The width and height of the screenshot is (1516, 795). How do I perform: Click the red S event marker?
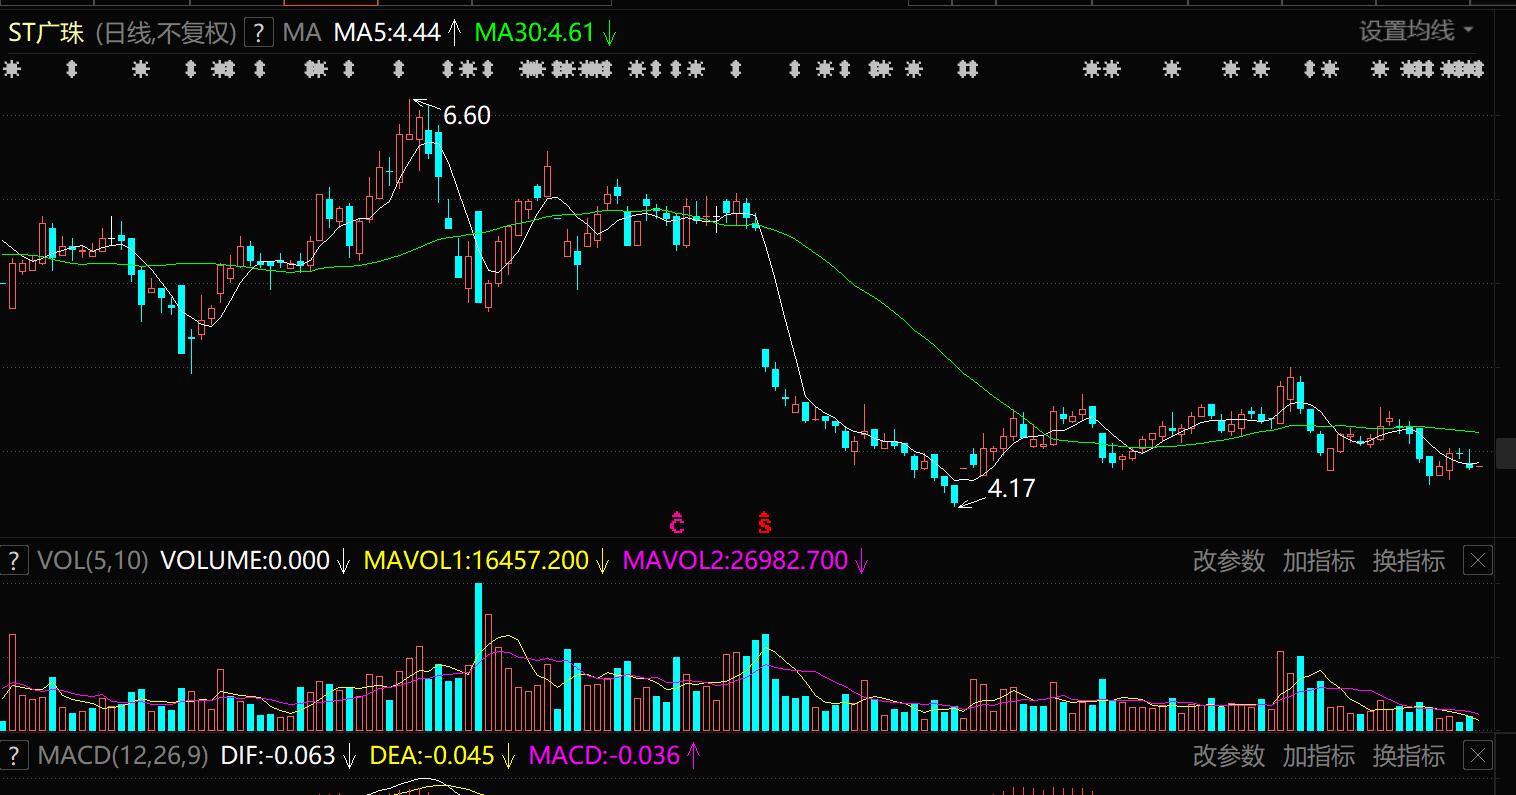(764, 522)
